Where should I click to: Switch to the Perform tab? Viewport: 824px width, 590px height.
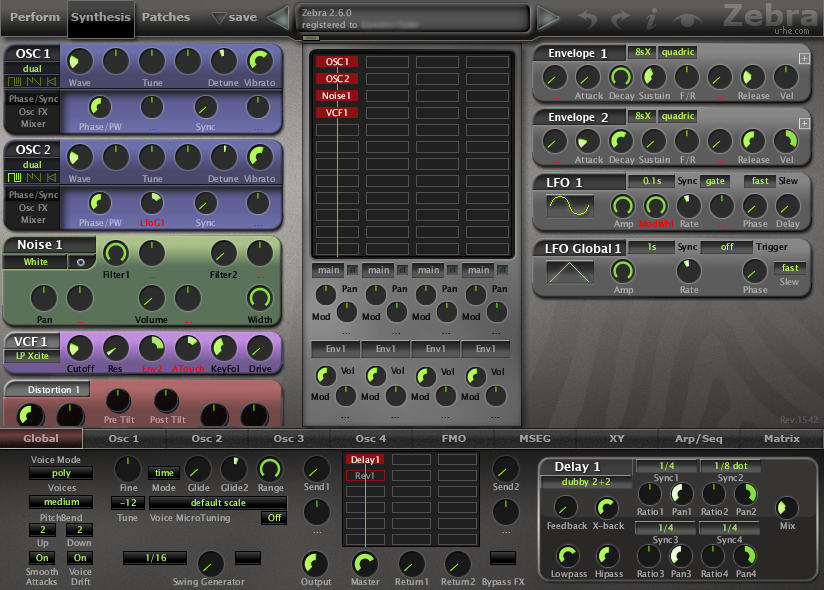coord(34,17)
